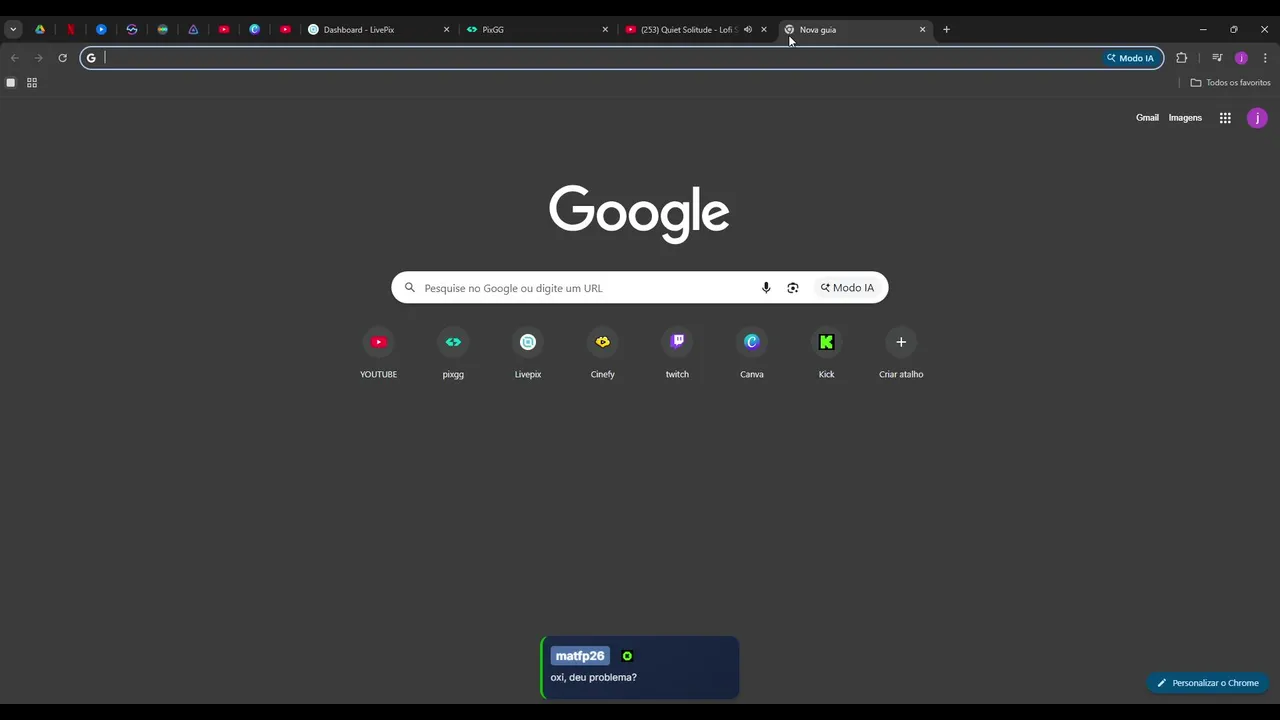Open the twitch shortcut
The image size is (1280, 720).
[x=677, y=355]
